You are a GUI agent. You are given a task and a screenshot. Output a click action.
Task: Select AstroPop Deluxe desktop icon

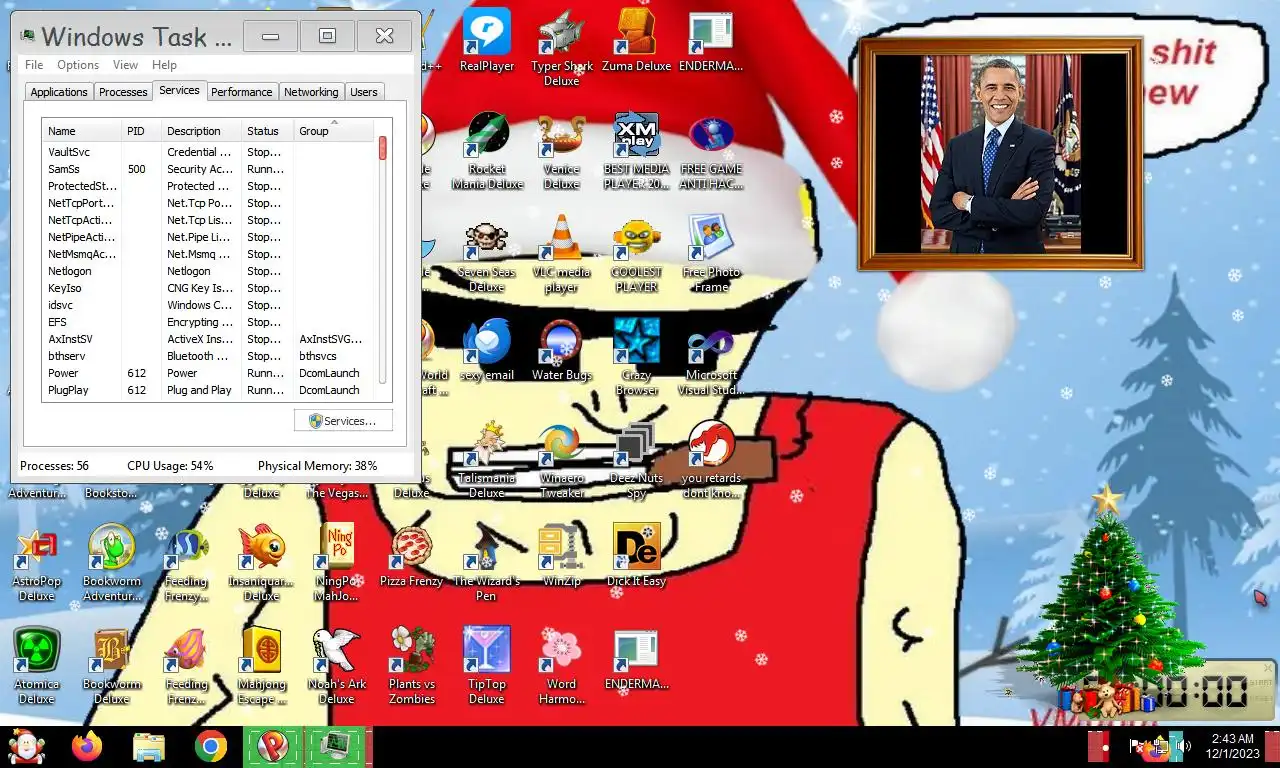(37, 562)
